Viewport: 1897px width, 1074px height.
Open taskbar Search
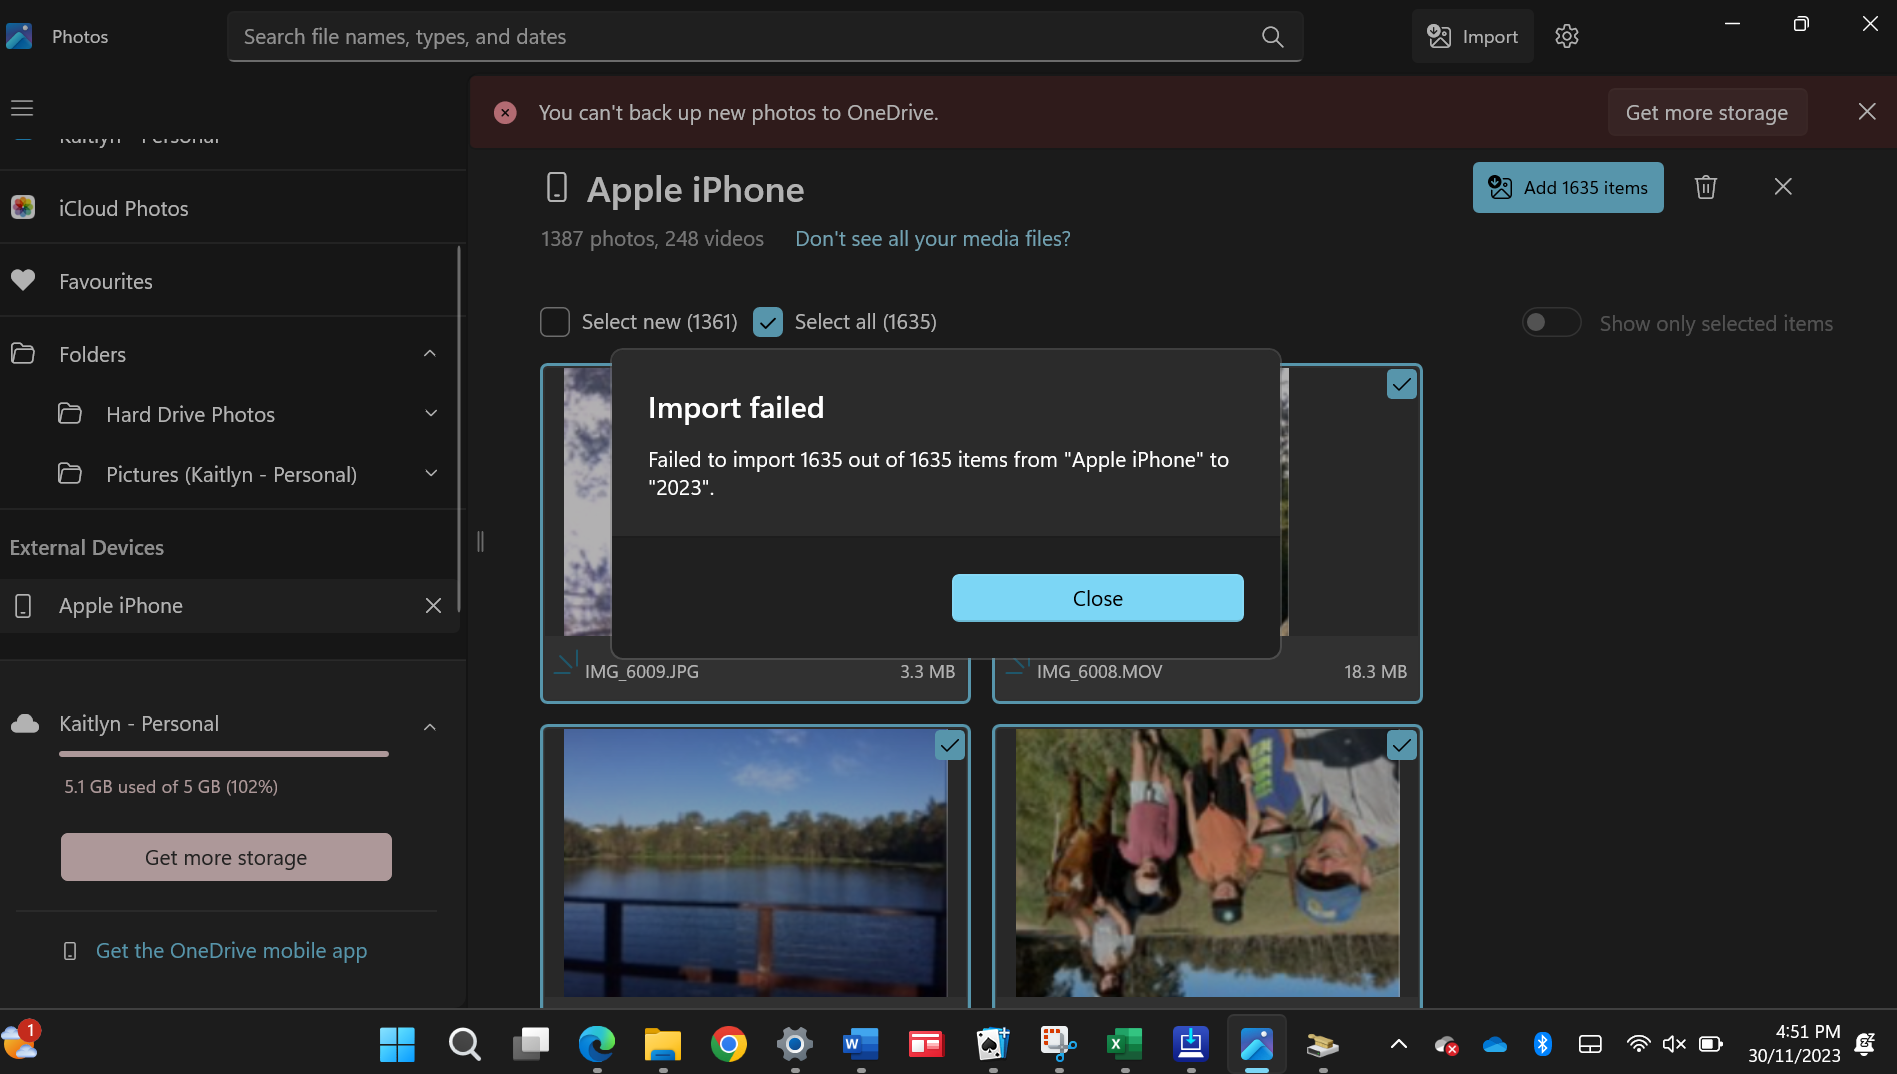point(464,1044)
